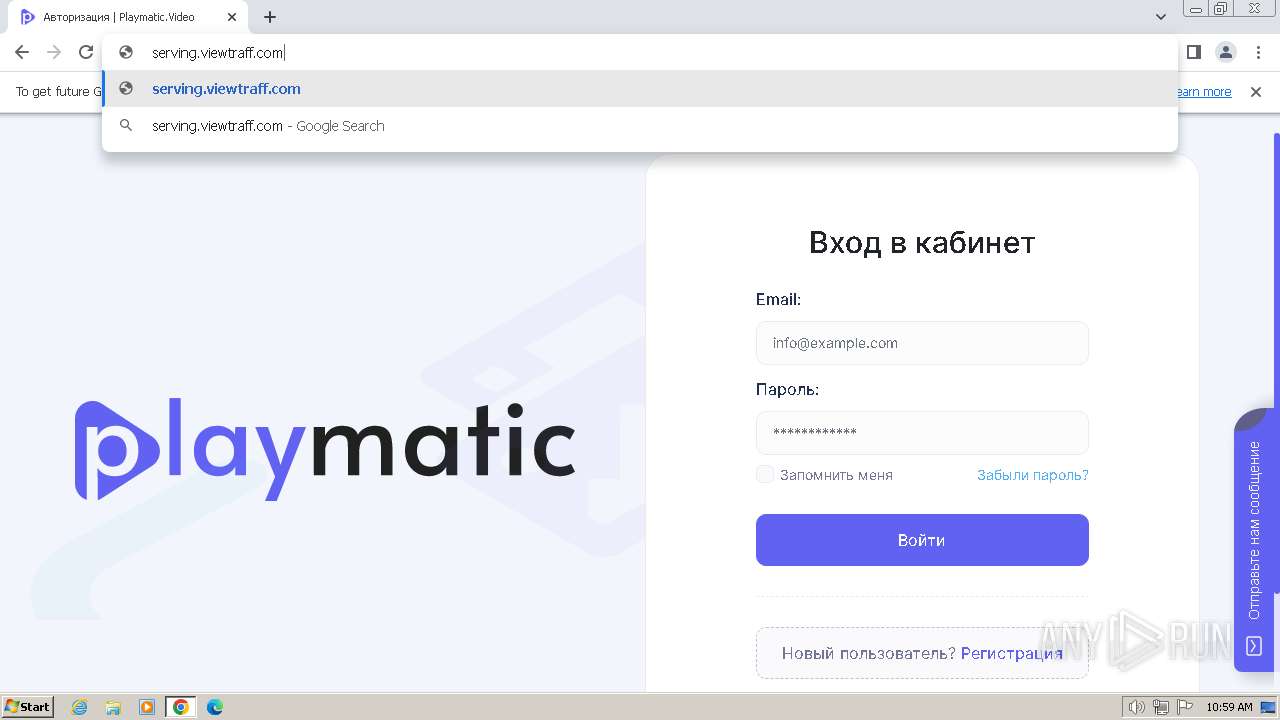Switch to Chrome in the taskbar

pos(181,707)
